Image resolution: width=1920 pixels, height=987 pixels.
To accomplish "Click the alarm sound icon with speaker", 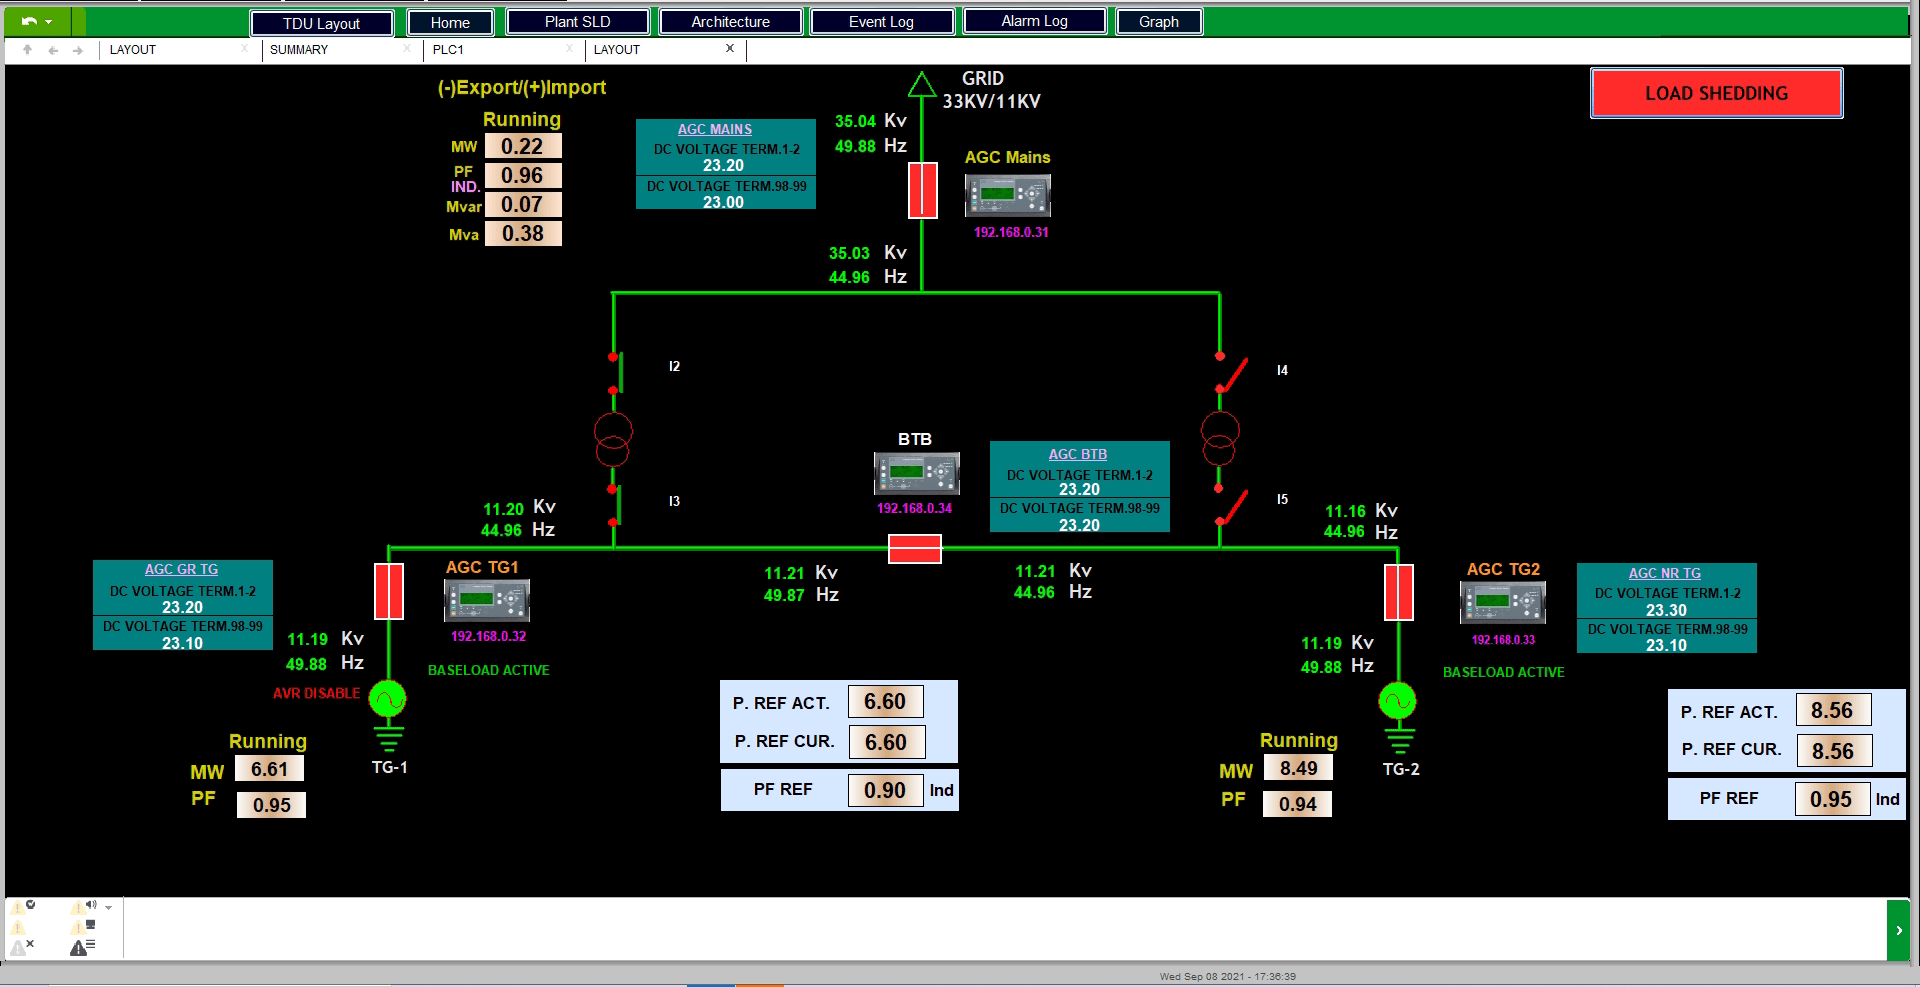I will point(84,907).
